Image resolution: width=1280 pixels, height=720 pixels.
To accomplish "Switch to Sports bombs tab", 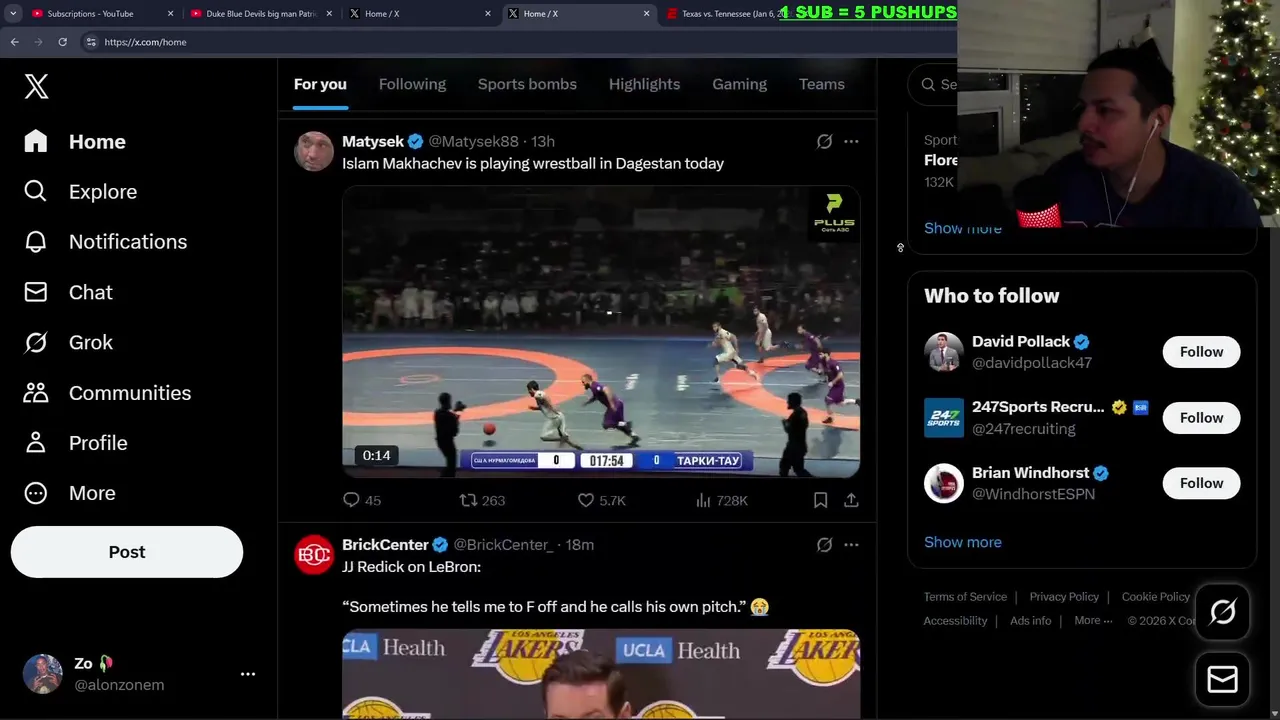I will point(527,85).
